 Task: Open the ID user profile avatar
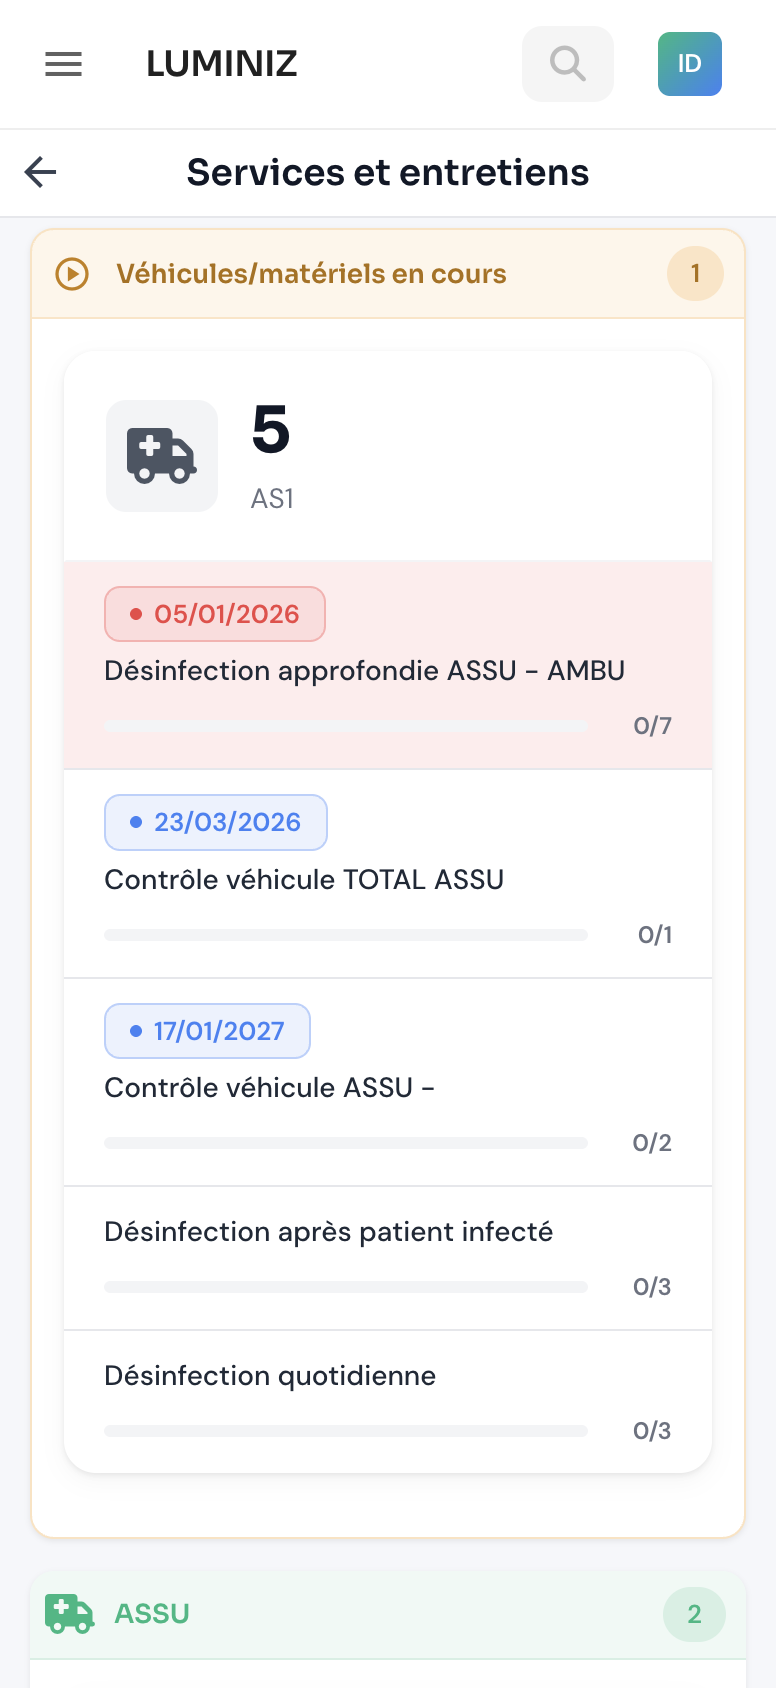[x=689, y=64]
